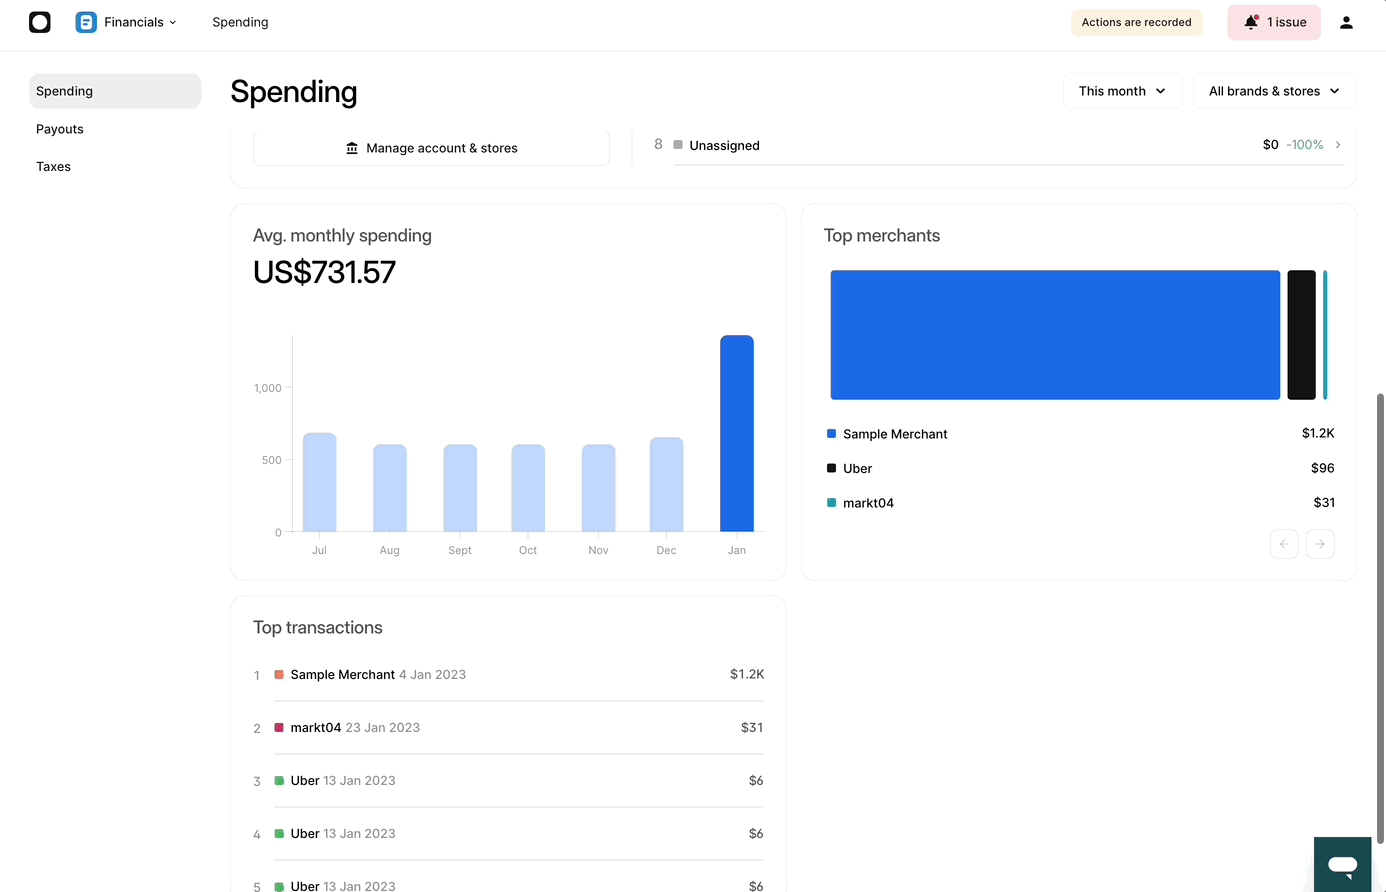Select Spending in the sidebar
This screenshot has width=1386, height=892.
[115, 91]
